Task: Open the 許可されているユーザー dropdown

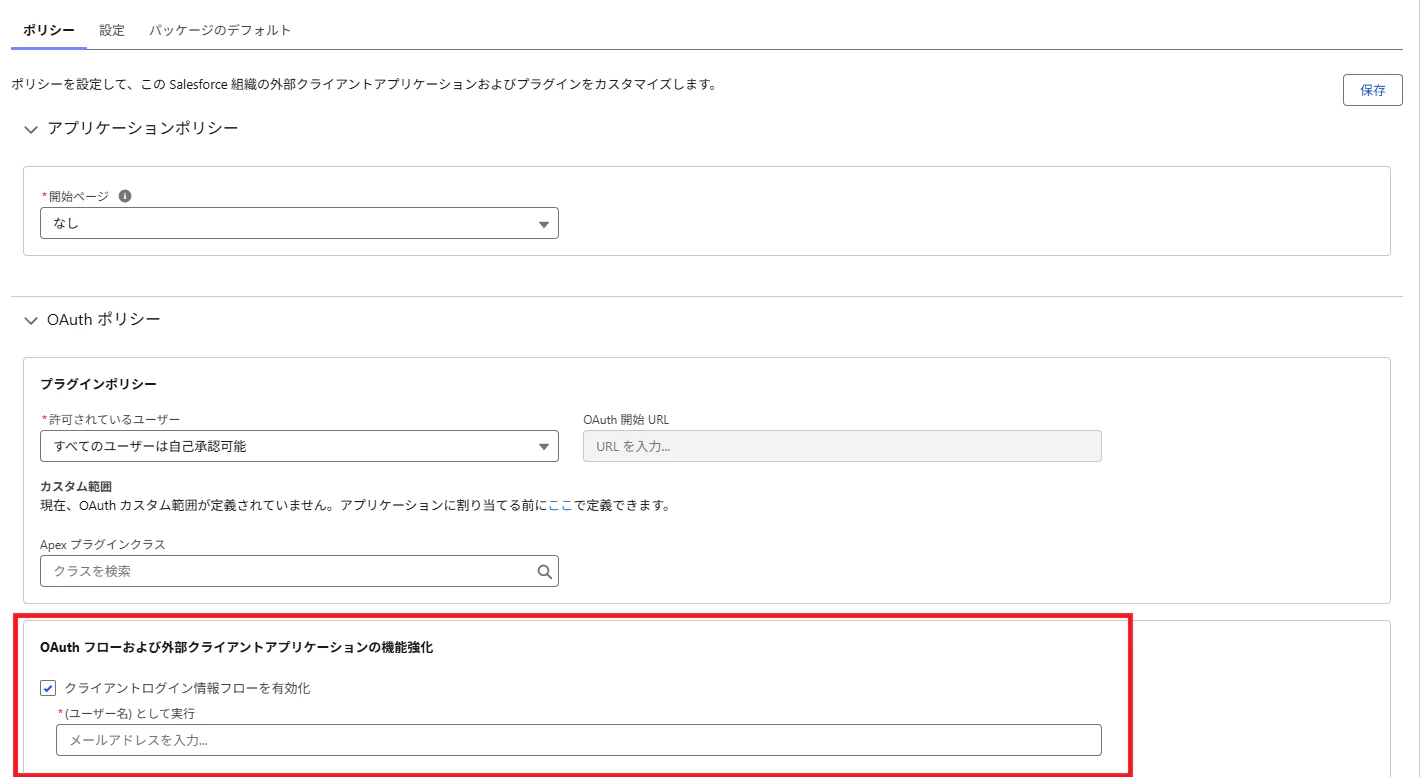Action: coord(299,446)
